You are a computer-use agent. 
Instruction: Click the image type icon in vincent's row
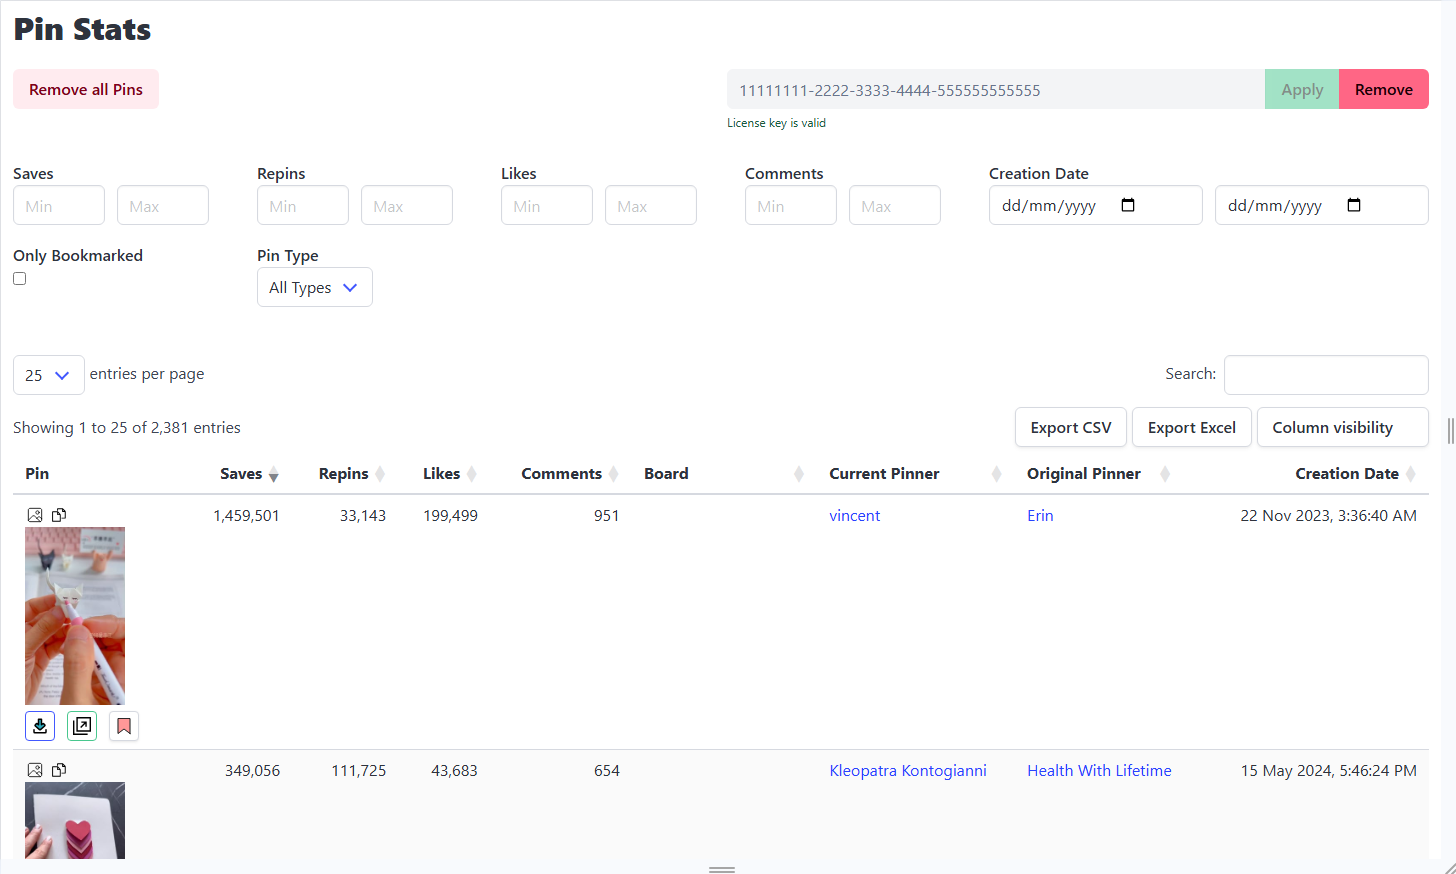[35, 515]
